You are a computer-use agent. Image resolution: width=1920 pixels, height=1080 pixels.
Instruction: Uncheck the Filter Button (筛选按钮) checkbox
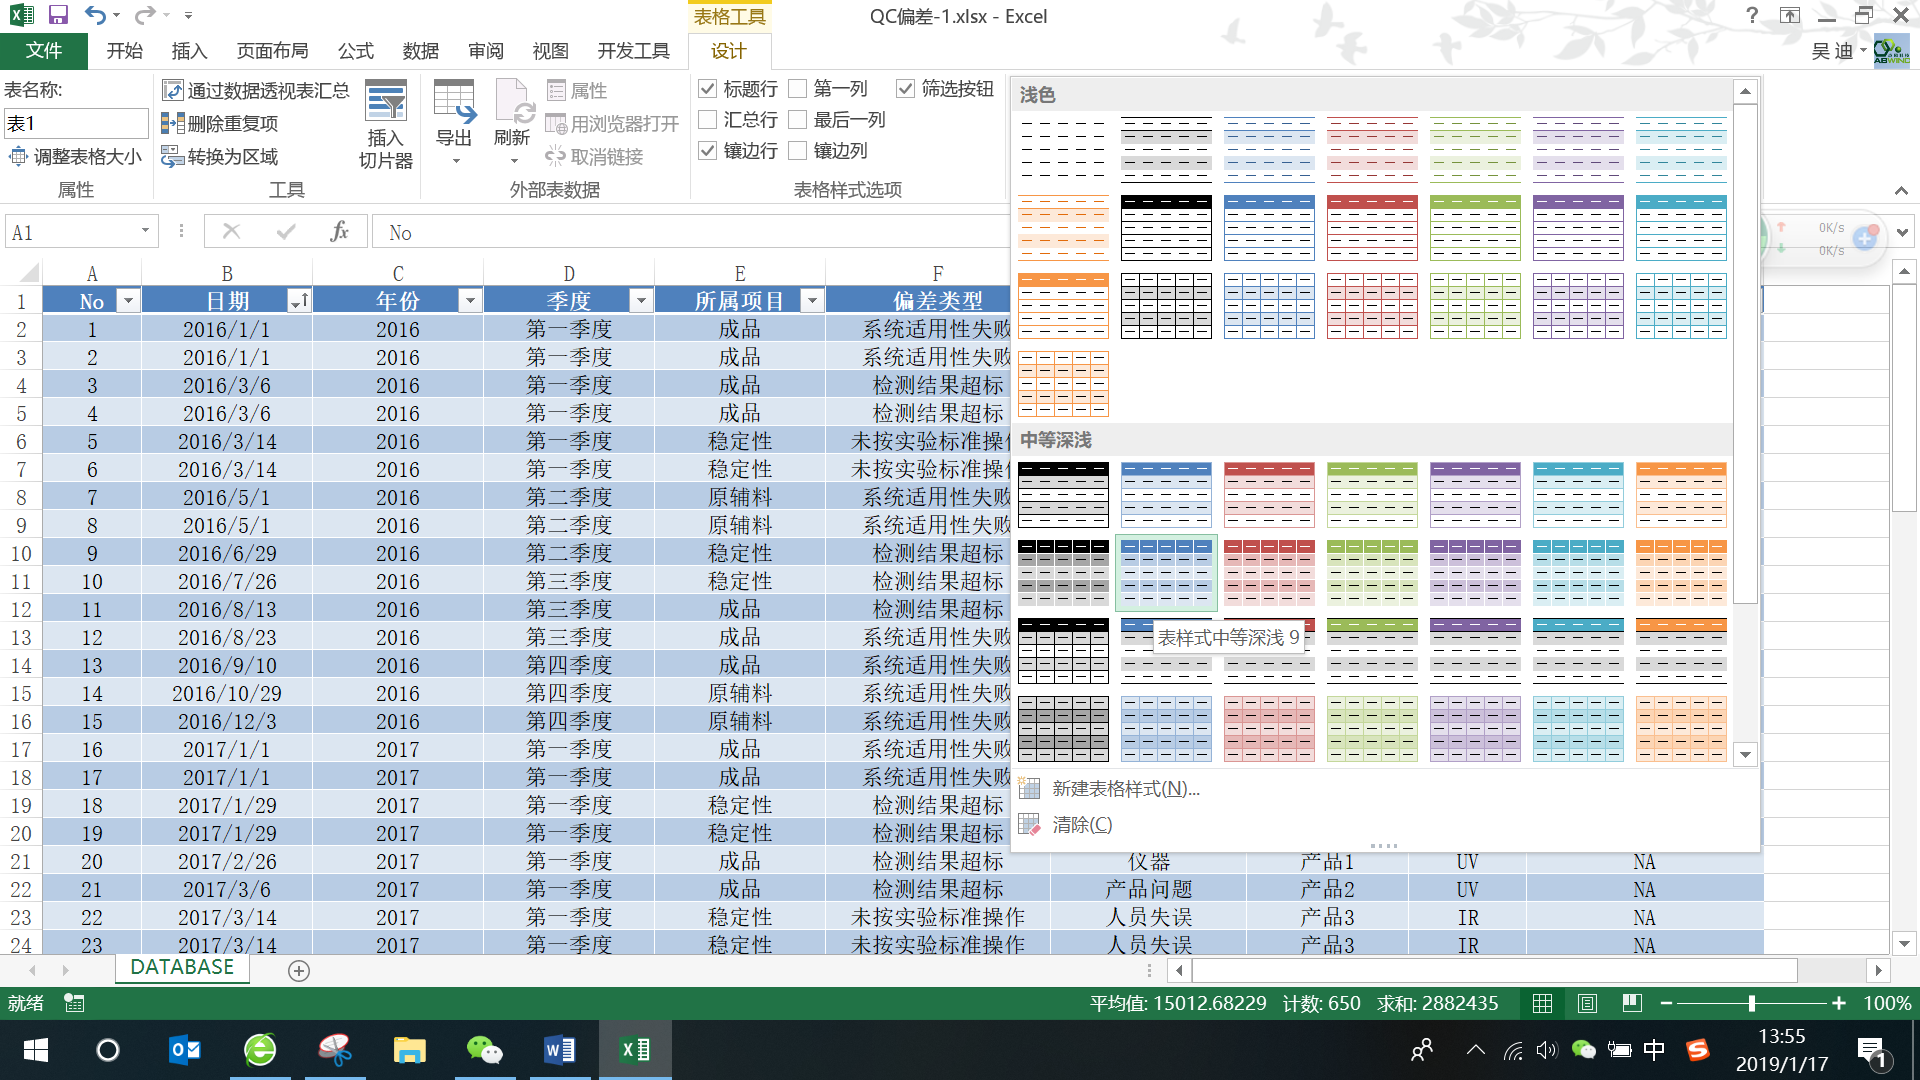click(905, 89)
